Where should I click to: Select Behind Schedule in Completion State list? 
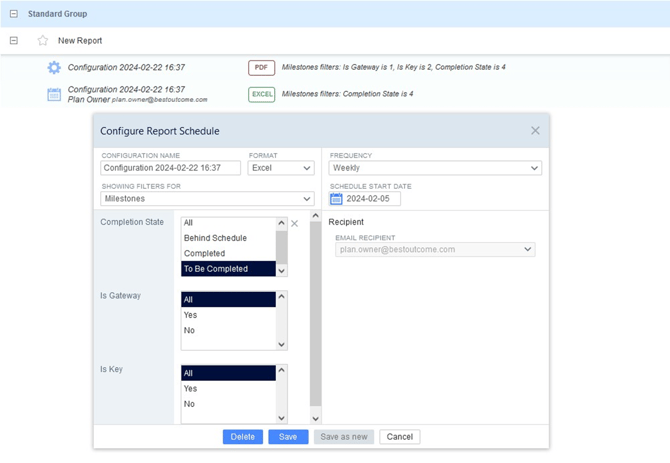click(x=215, y=238)
